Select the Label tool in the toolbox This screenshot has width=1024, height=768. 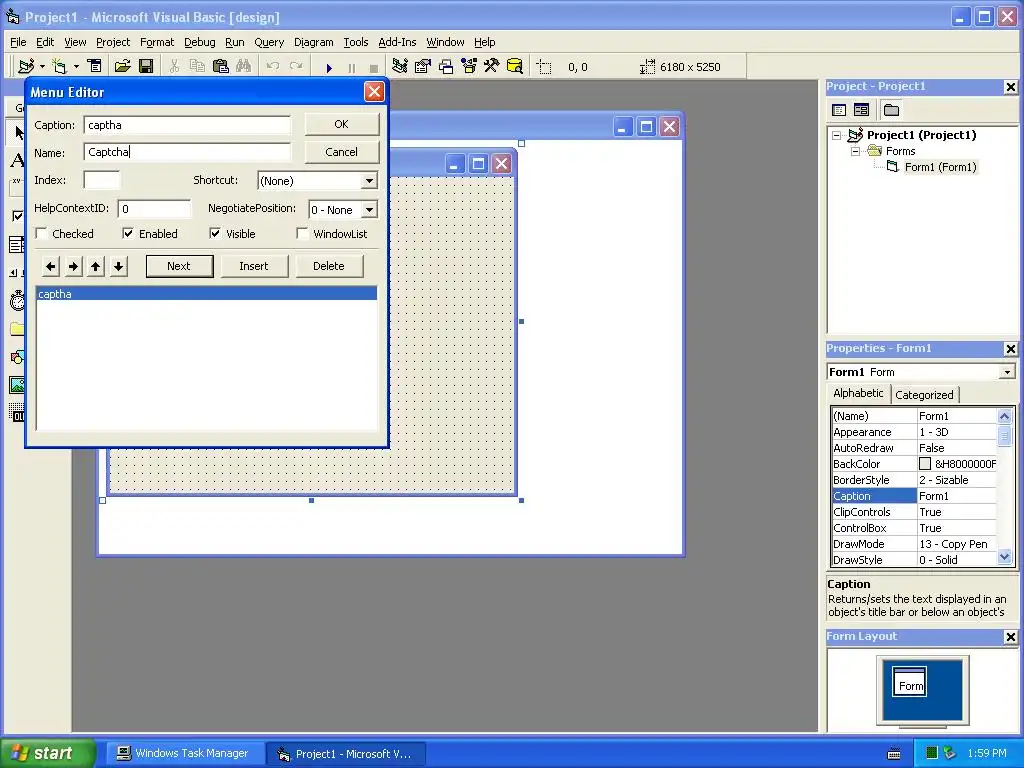[17, 160]
